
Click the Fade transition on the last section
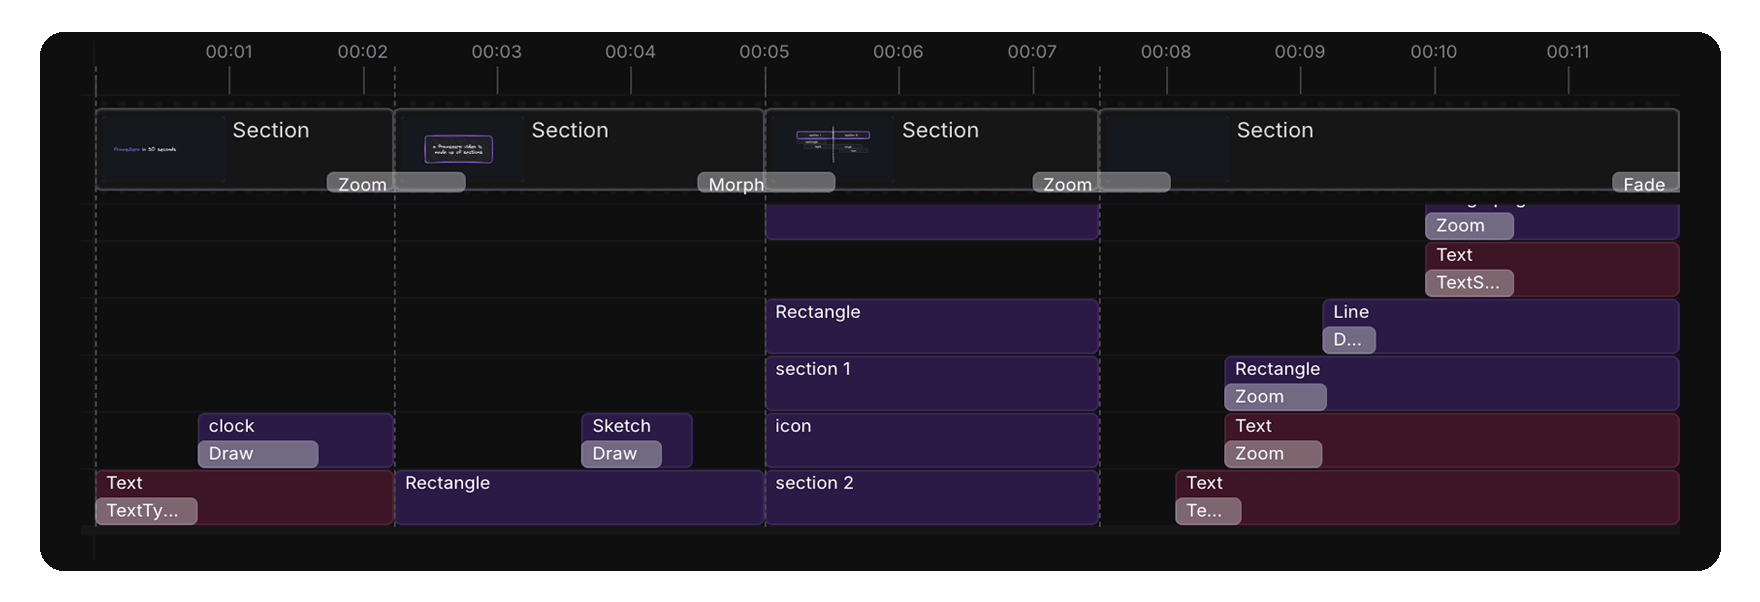coord(1644,184)
